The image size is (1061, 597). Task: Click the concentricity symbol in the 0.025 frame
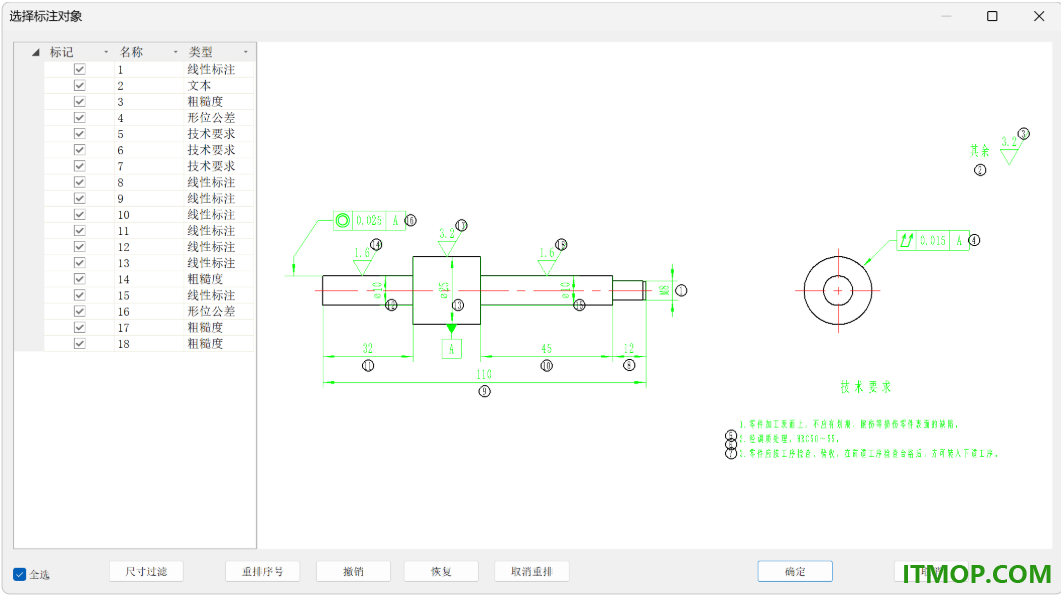(342, 221)
